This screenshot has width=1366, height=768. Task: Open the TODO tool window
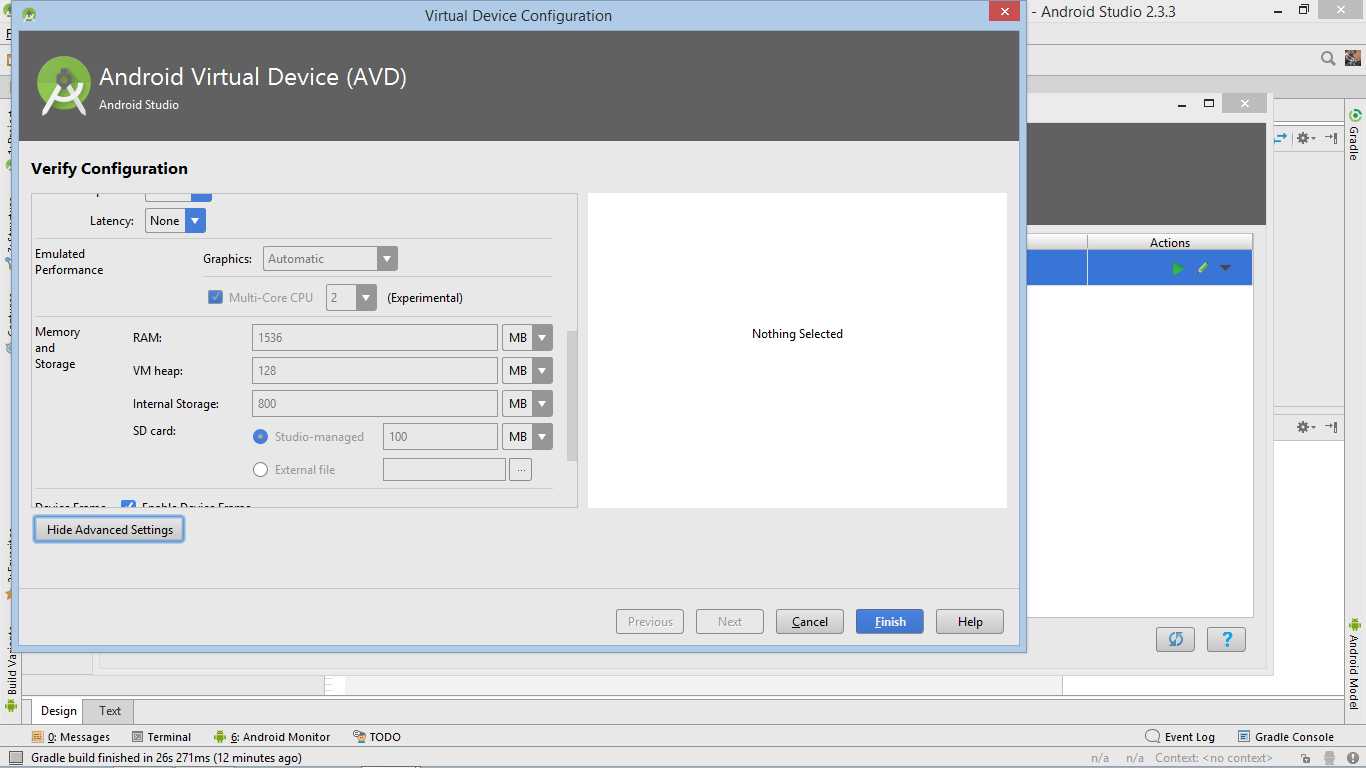(x=377, y=737)
